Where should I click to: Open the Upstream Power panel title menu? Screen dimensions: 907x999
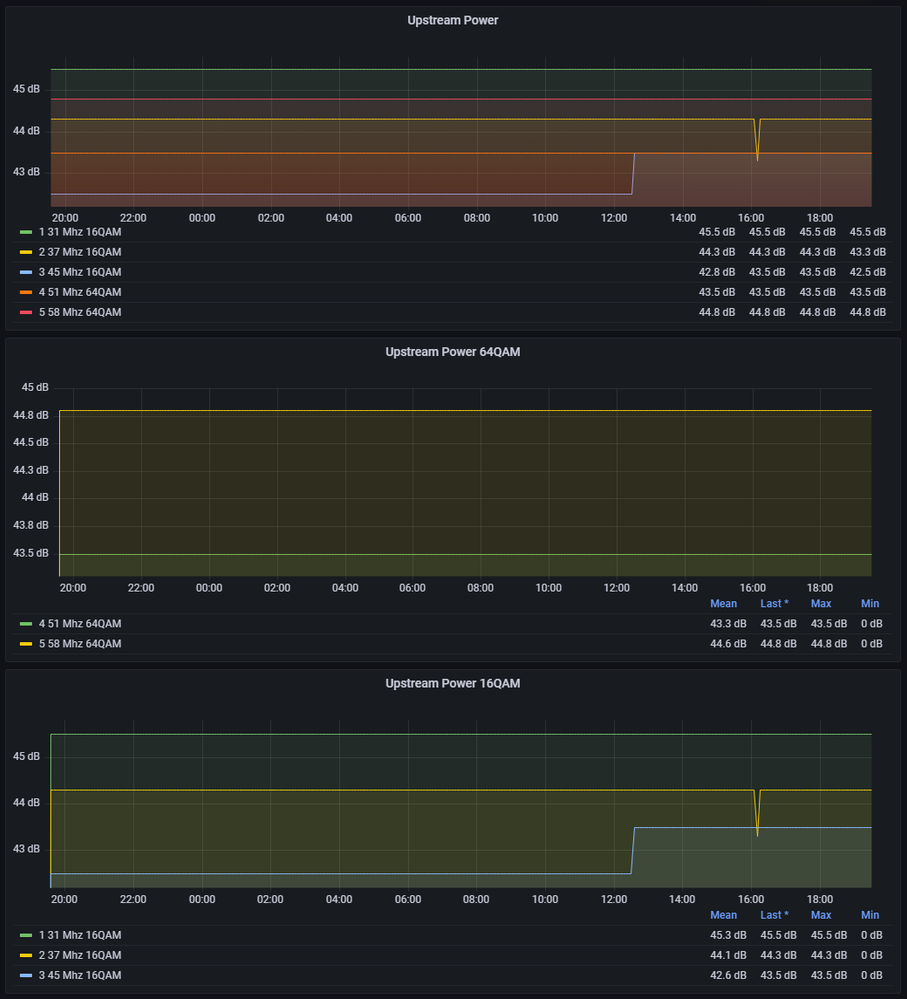[x=452, y=20]
